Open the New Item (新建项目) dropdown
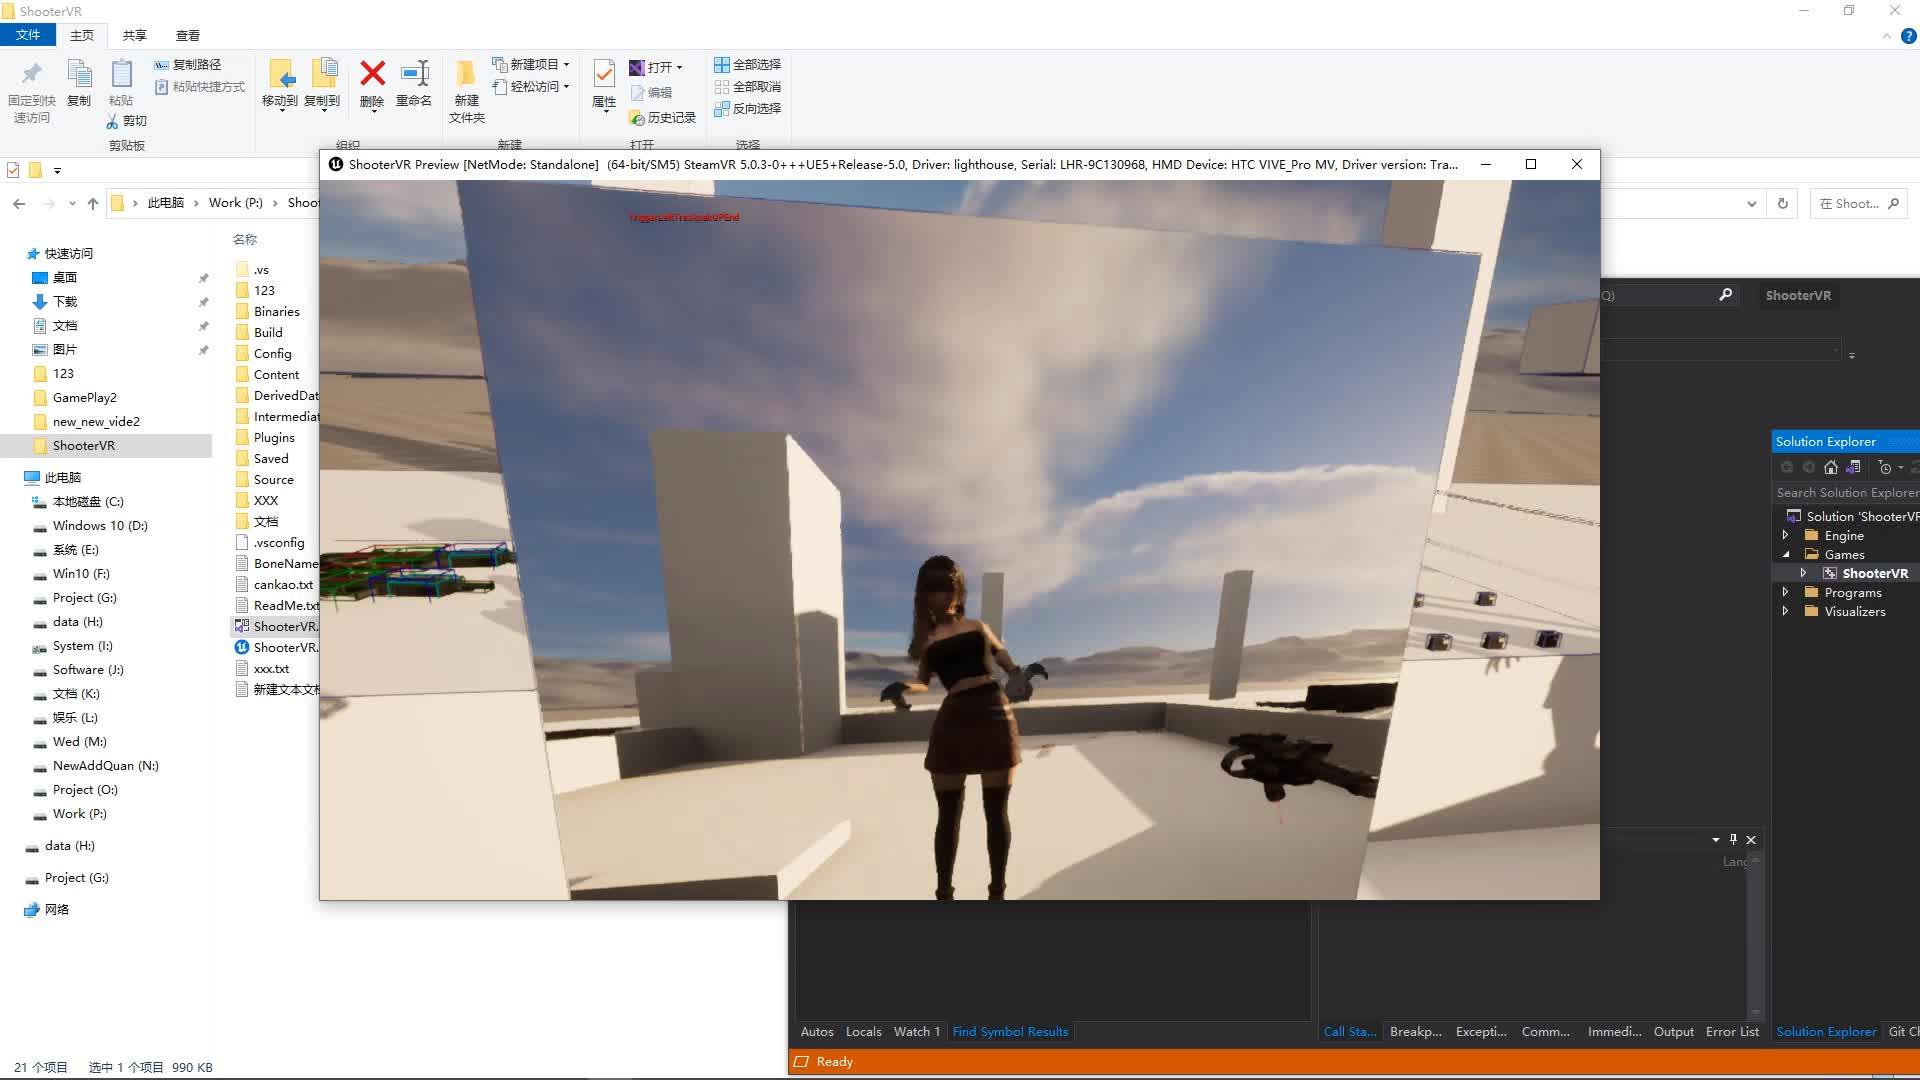Screen dimensions: 1920x1080 pyautogui.click(x=532, y=64)
